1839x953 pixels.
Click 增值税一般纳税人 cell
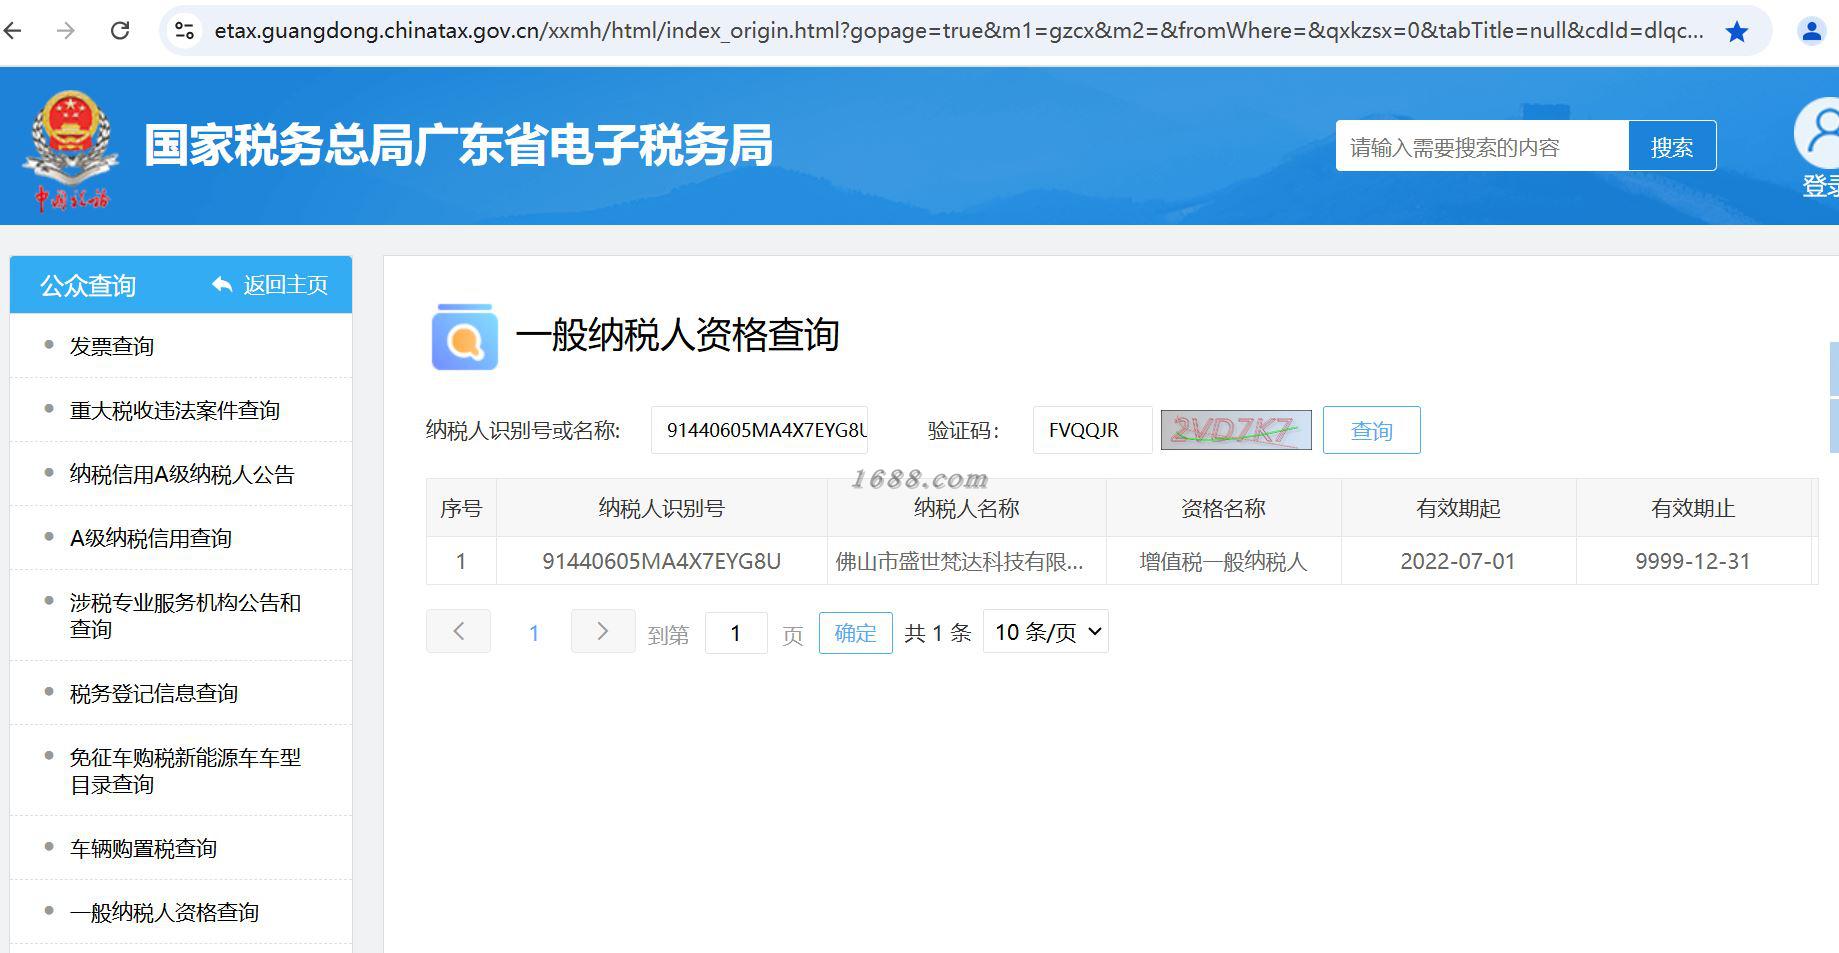[x=1223, y=561]
